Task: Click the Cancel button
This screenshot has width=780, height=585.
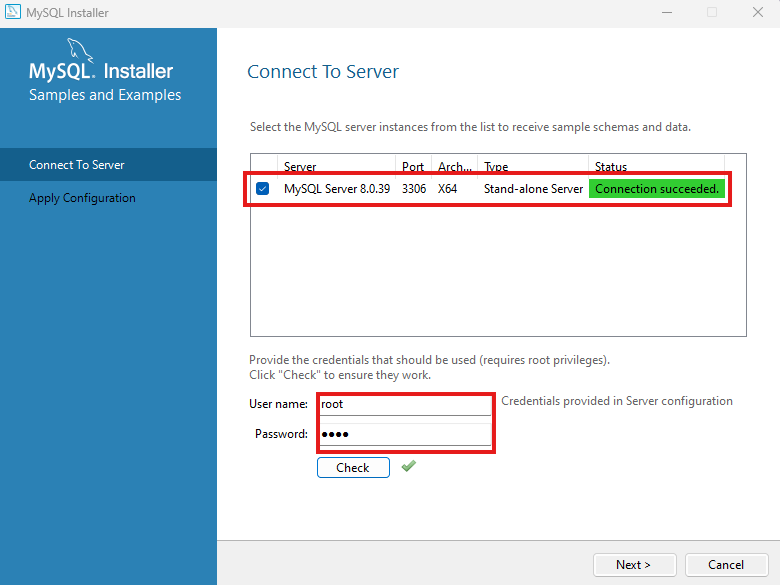Action: click(726, 565)
